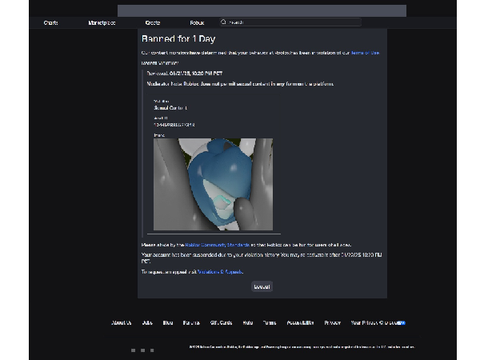Image resolution: width=480 pixels, height=360 pixels.
Task: Open the Robux navigation item
Action: [x=197, y=23]
